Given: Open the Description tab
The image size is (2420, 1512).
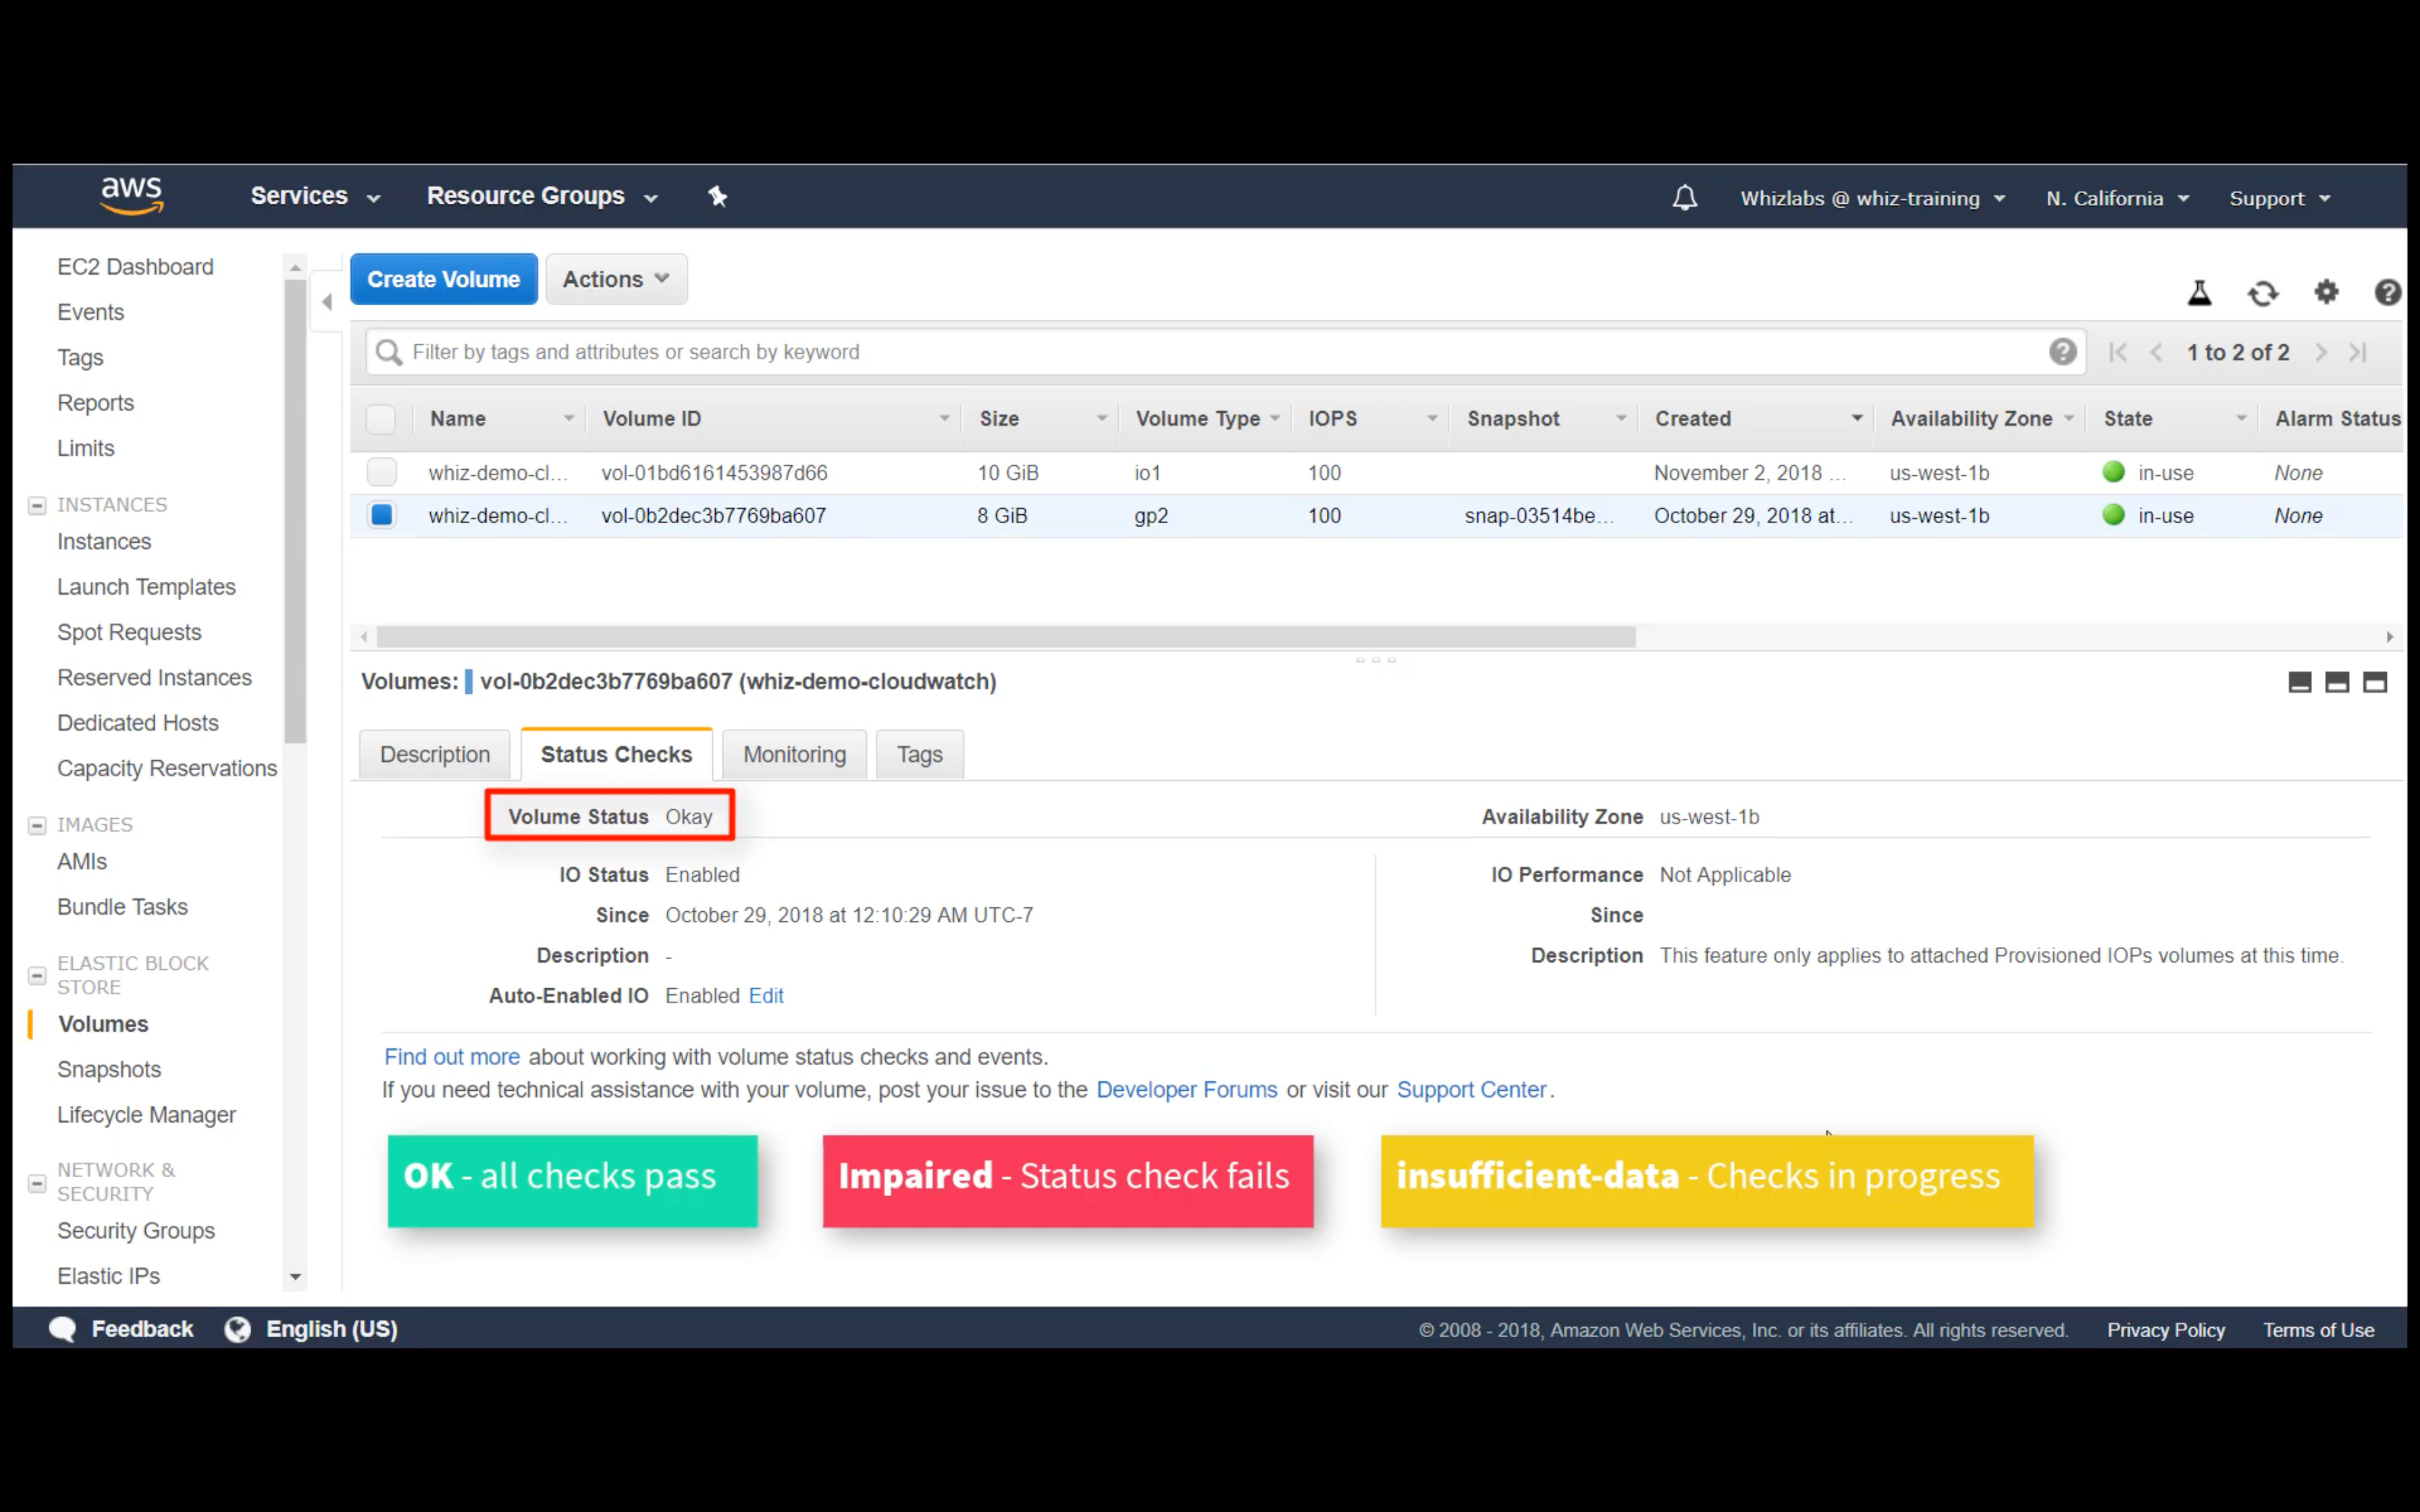Looking at the screenshot, I should coord(435,754).
